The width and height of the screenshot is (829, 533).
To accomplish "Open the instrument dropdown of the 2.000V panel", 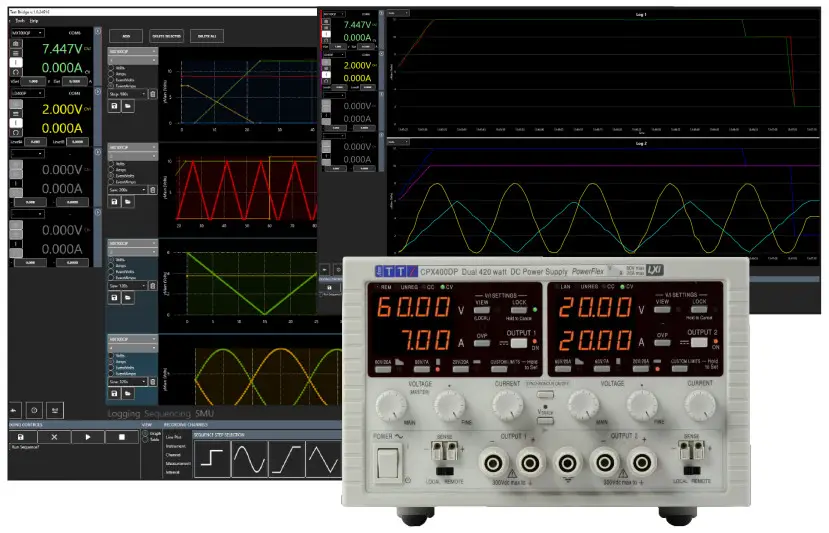I will pos(27,93).
